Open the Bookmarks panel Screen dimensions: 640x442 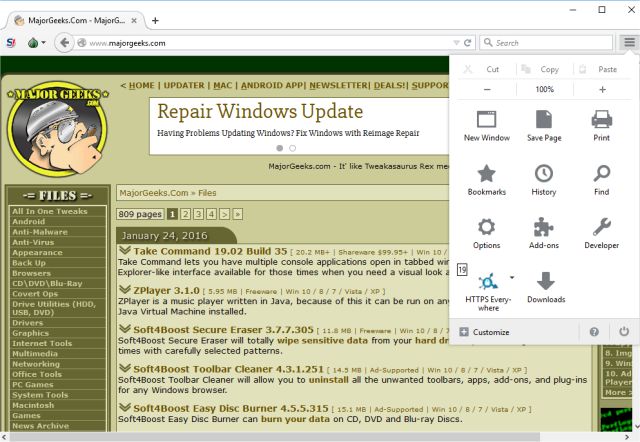coord(487,180)
